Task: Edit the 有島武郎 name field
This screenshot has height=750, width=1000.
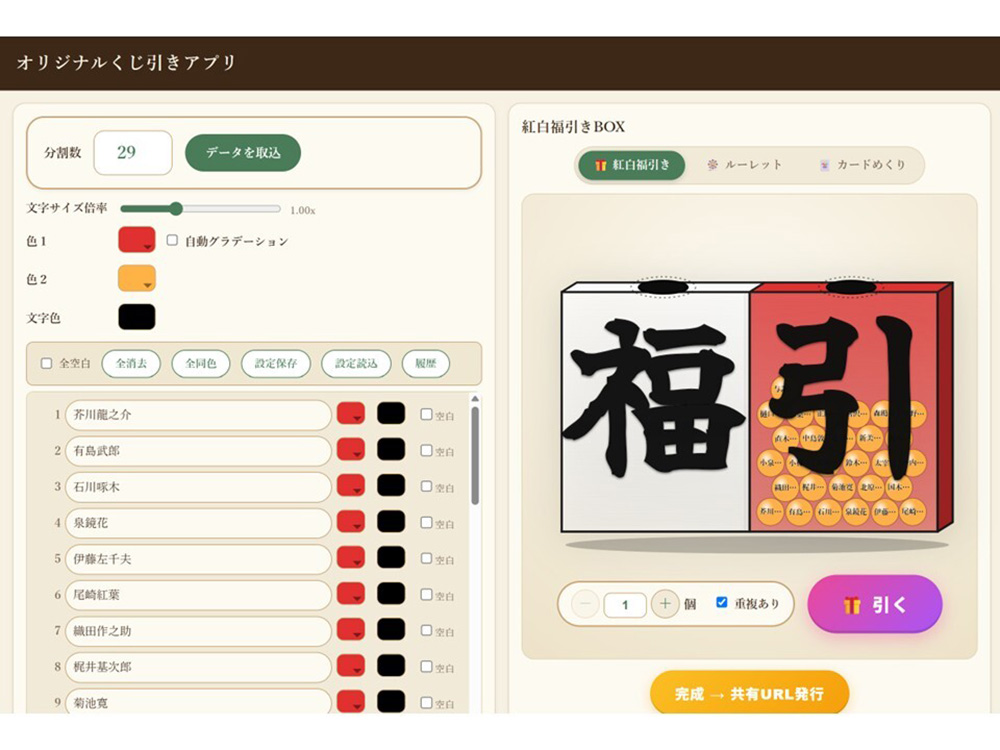Action: (198, 451)
